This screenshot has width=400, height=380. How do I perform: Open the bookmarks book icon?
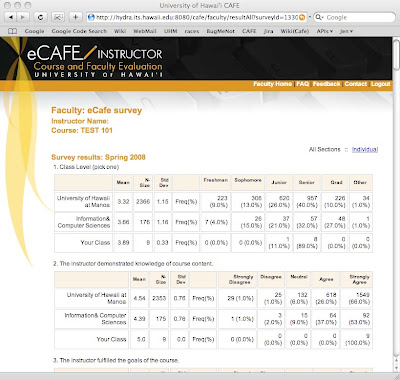click(12, 31)
